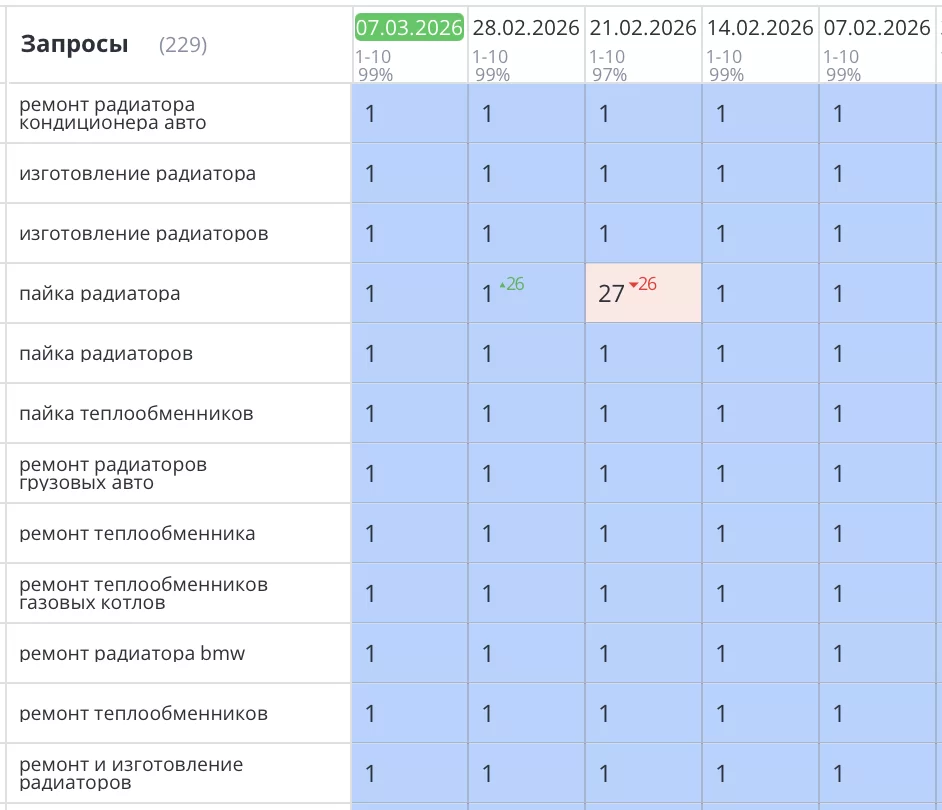Open the 'ремонт радиатора bmw' query
The height and width of the screenshot is (810, 942).
pos(132,654)
